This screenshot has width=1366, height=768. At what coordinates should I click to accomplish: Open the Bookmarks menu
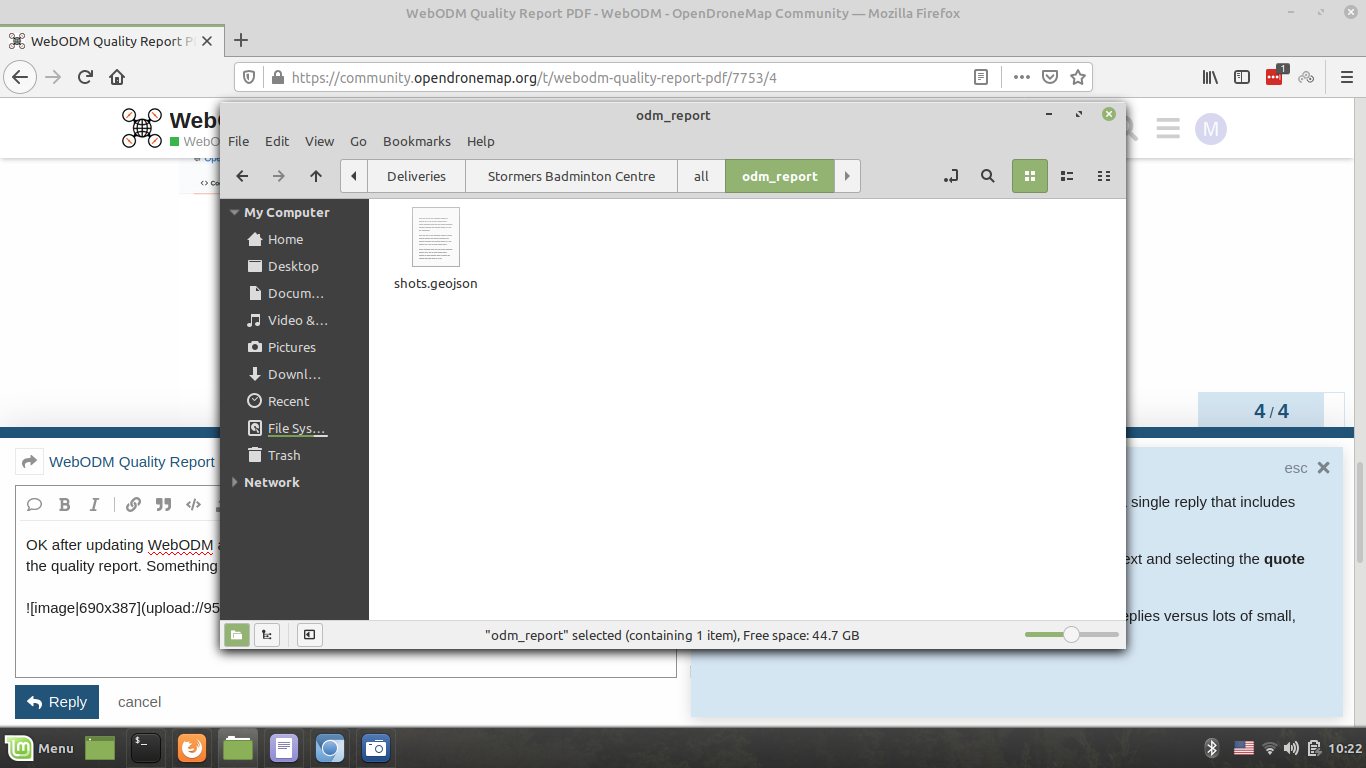click(x=416, y=141)
